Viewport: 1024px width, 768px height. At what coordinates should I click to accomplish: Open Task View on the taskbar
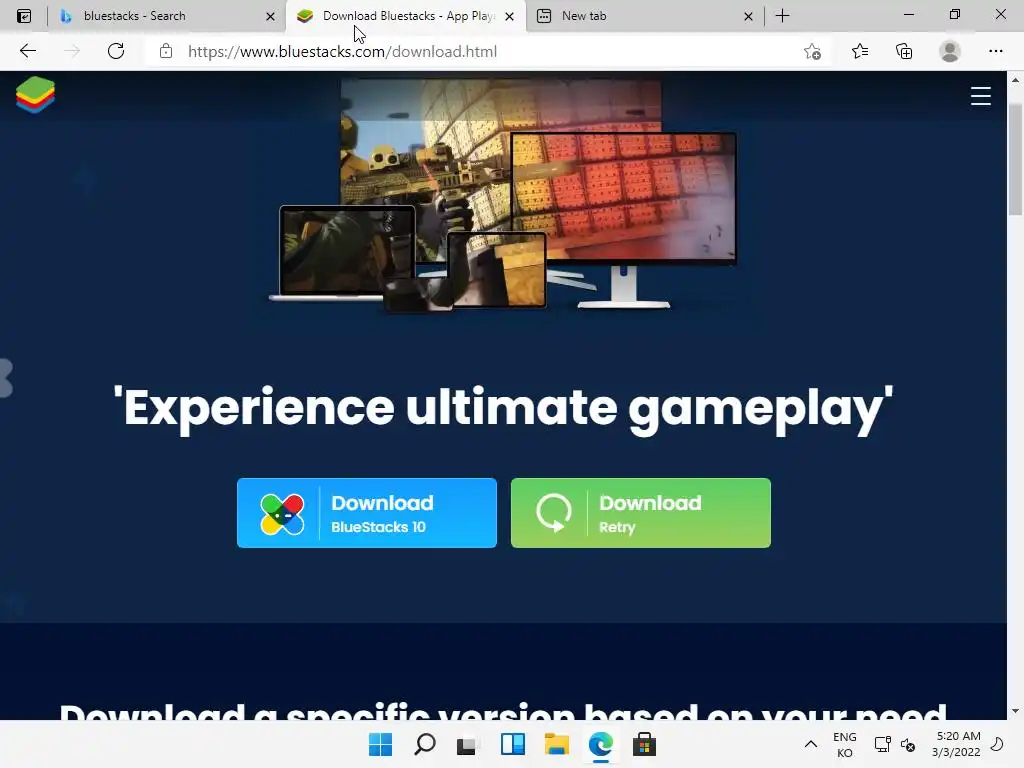click(x=468, y=744)
